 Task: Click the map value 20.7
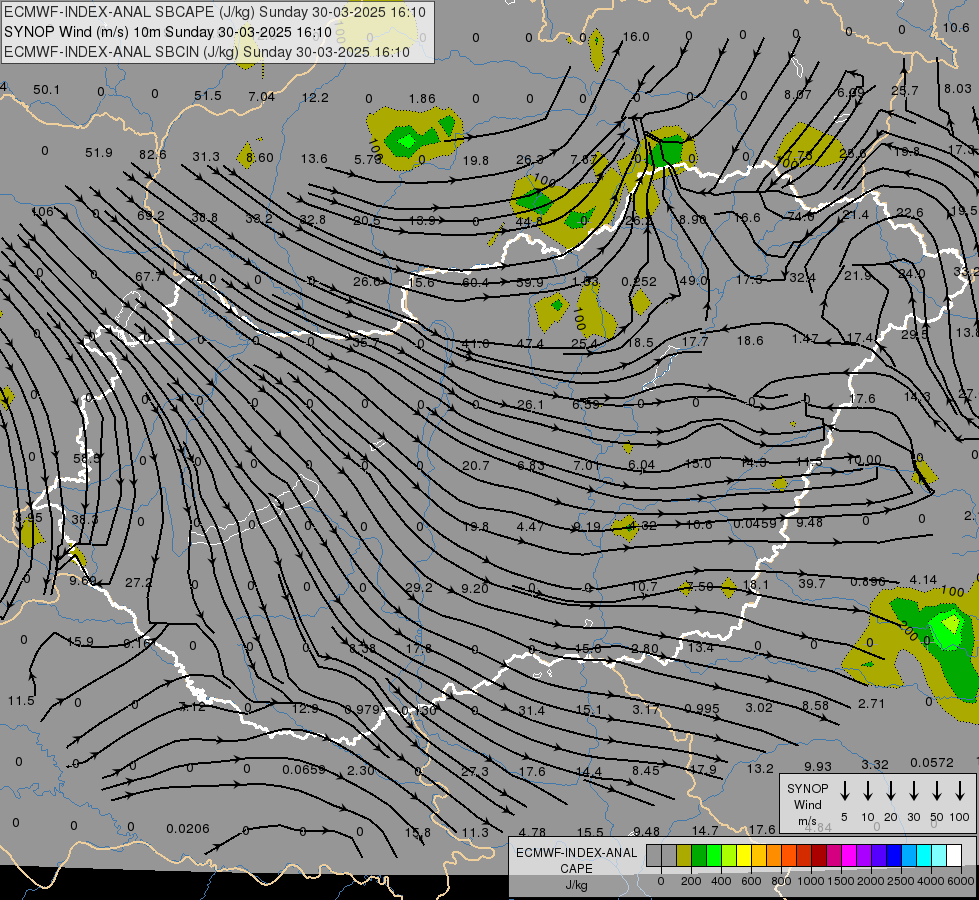tap(475, 466)
